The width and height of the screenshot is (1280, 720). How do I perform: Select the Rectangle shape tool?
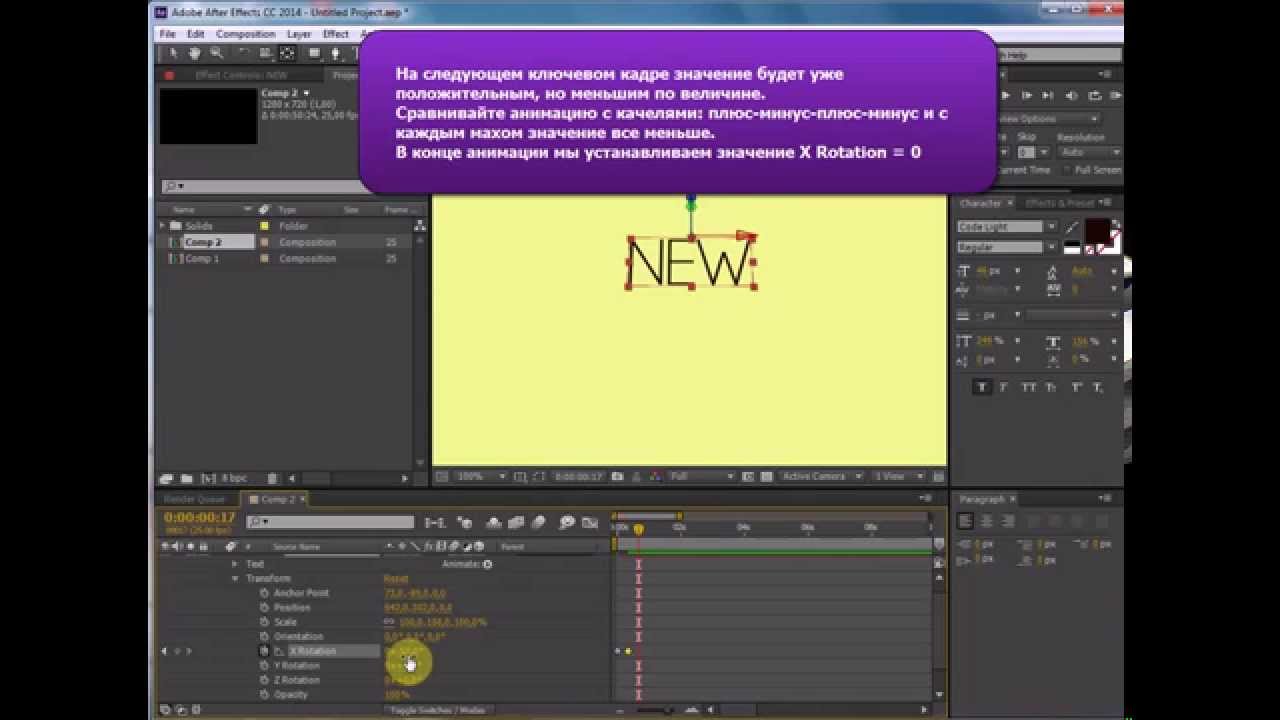(315, 53)
